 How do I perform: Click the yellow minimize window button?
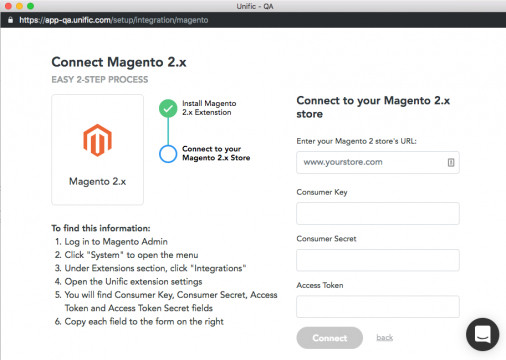pos(19,6)
